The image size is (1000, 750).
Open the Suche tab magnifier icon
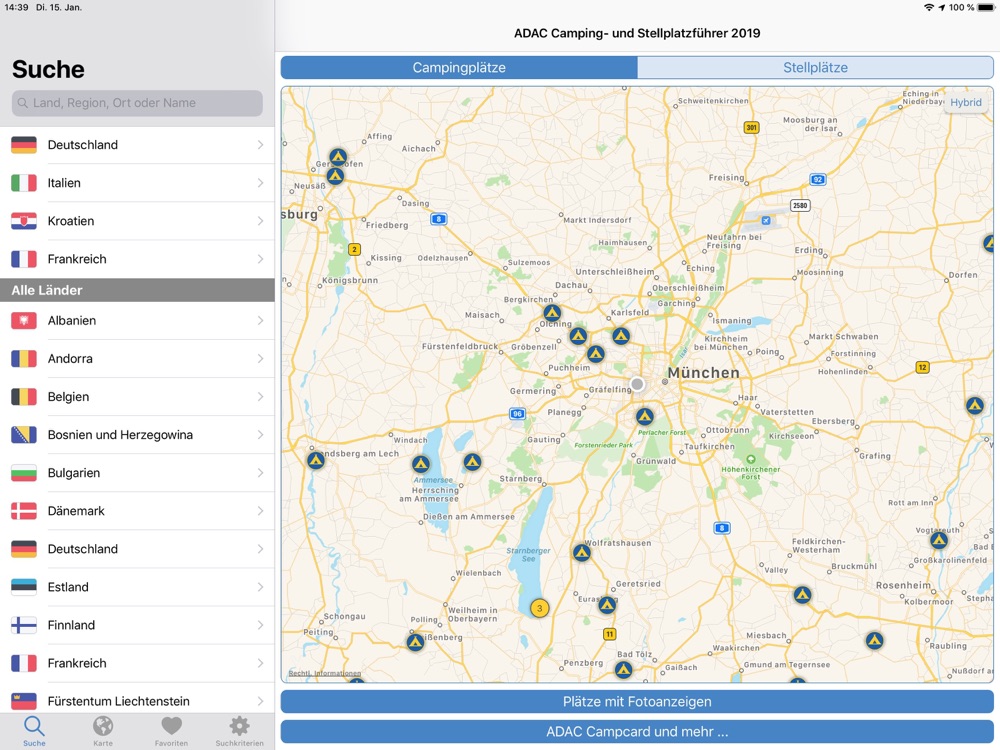click(34, 726)
